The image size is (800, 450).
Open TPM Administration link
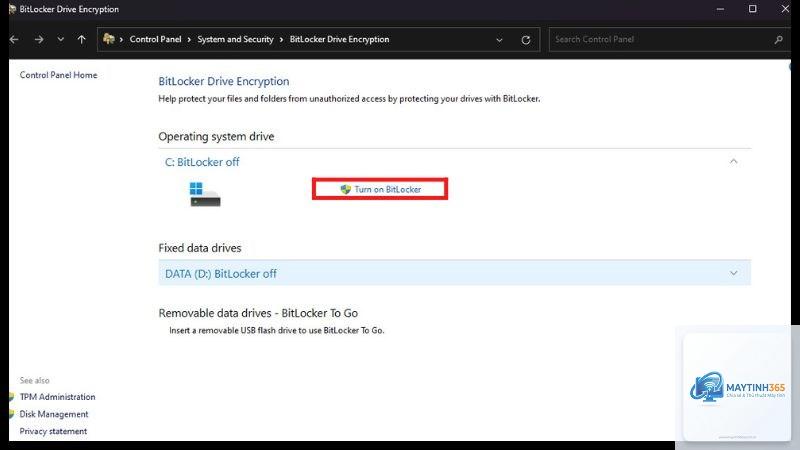[x=57, y=397]
